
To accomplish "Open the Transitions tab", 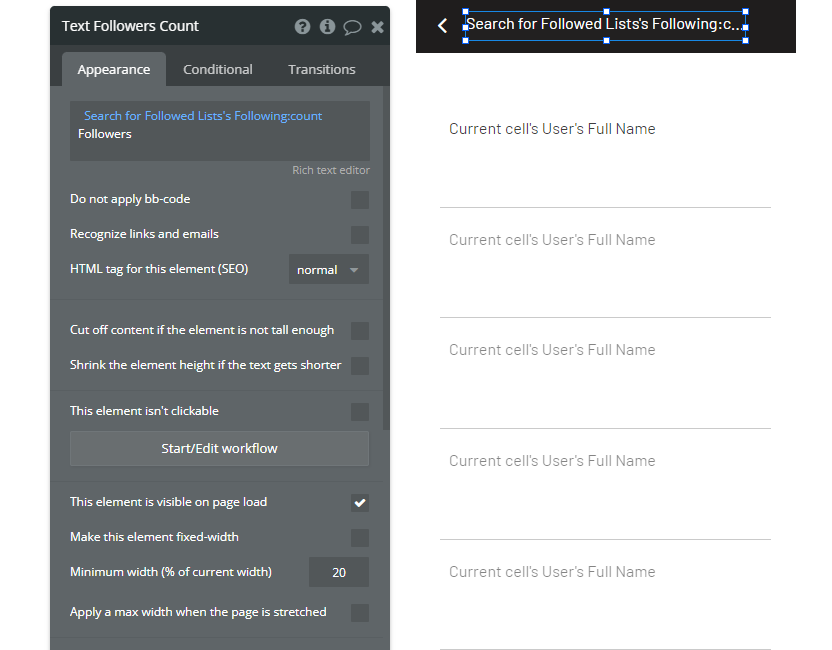I will [321, 70].
